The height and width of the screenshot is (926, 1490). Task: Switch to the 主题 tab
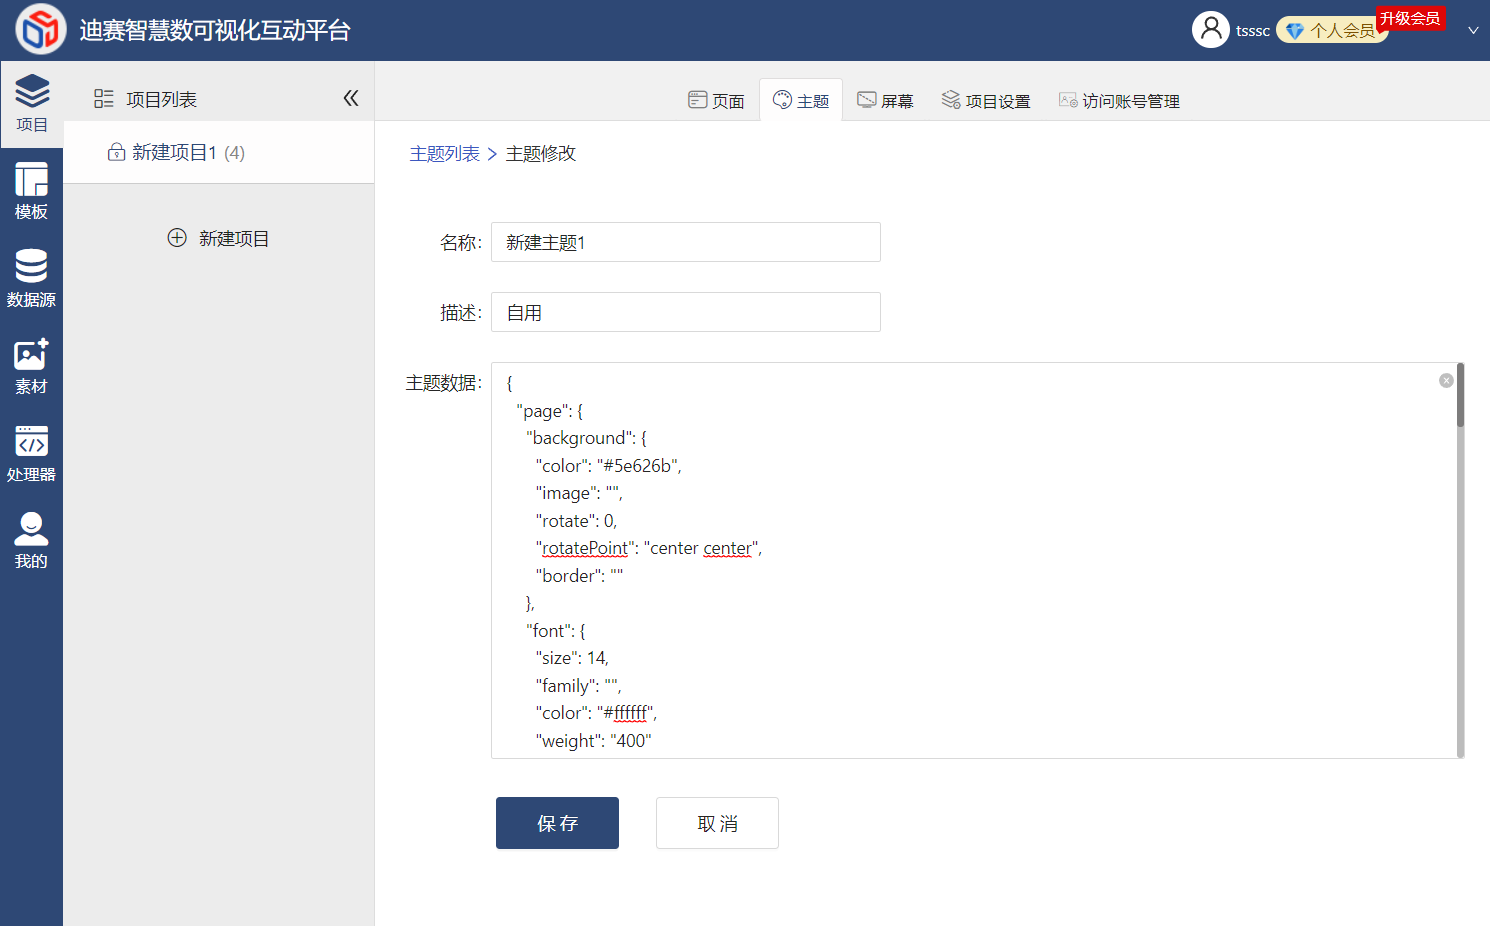801,100
